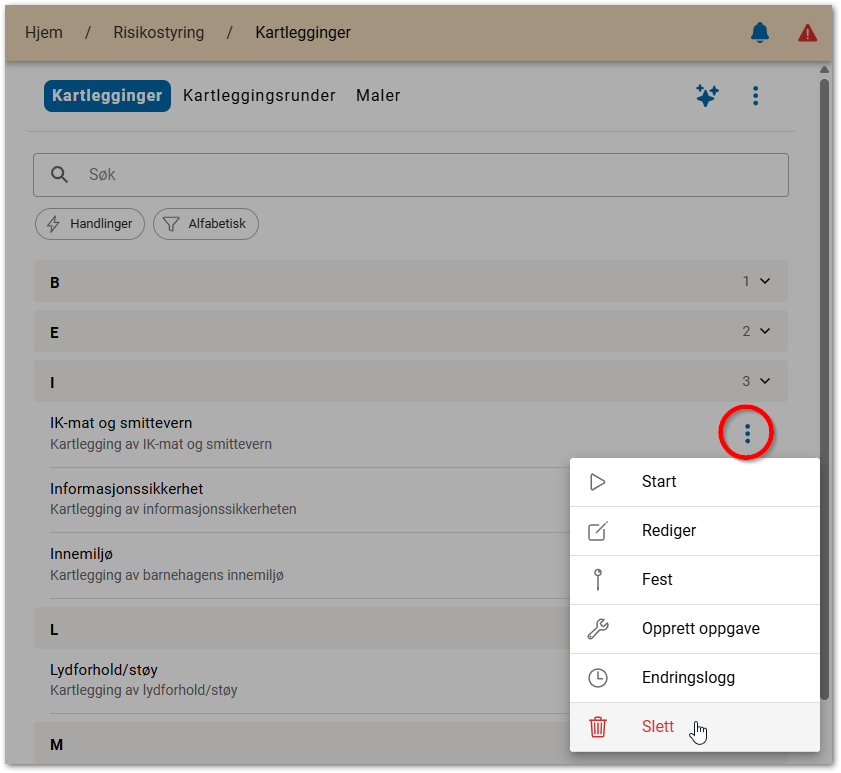
Task: Navigate to Hjem in the breadcrumb
Action: (x=44, y=33)
